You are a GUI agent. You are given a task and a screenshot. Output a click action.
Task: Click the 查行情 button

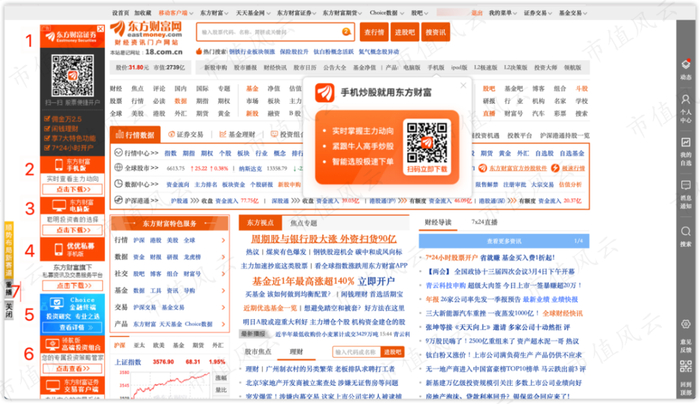point(374,32)
